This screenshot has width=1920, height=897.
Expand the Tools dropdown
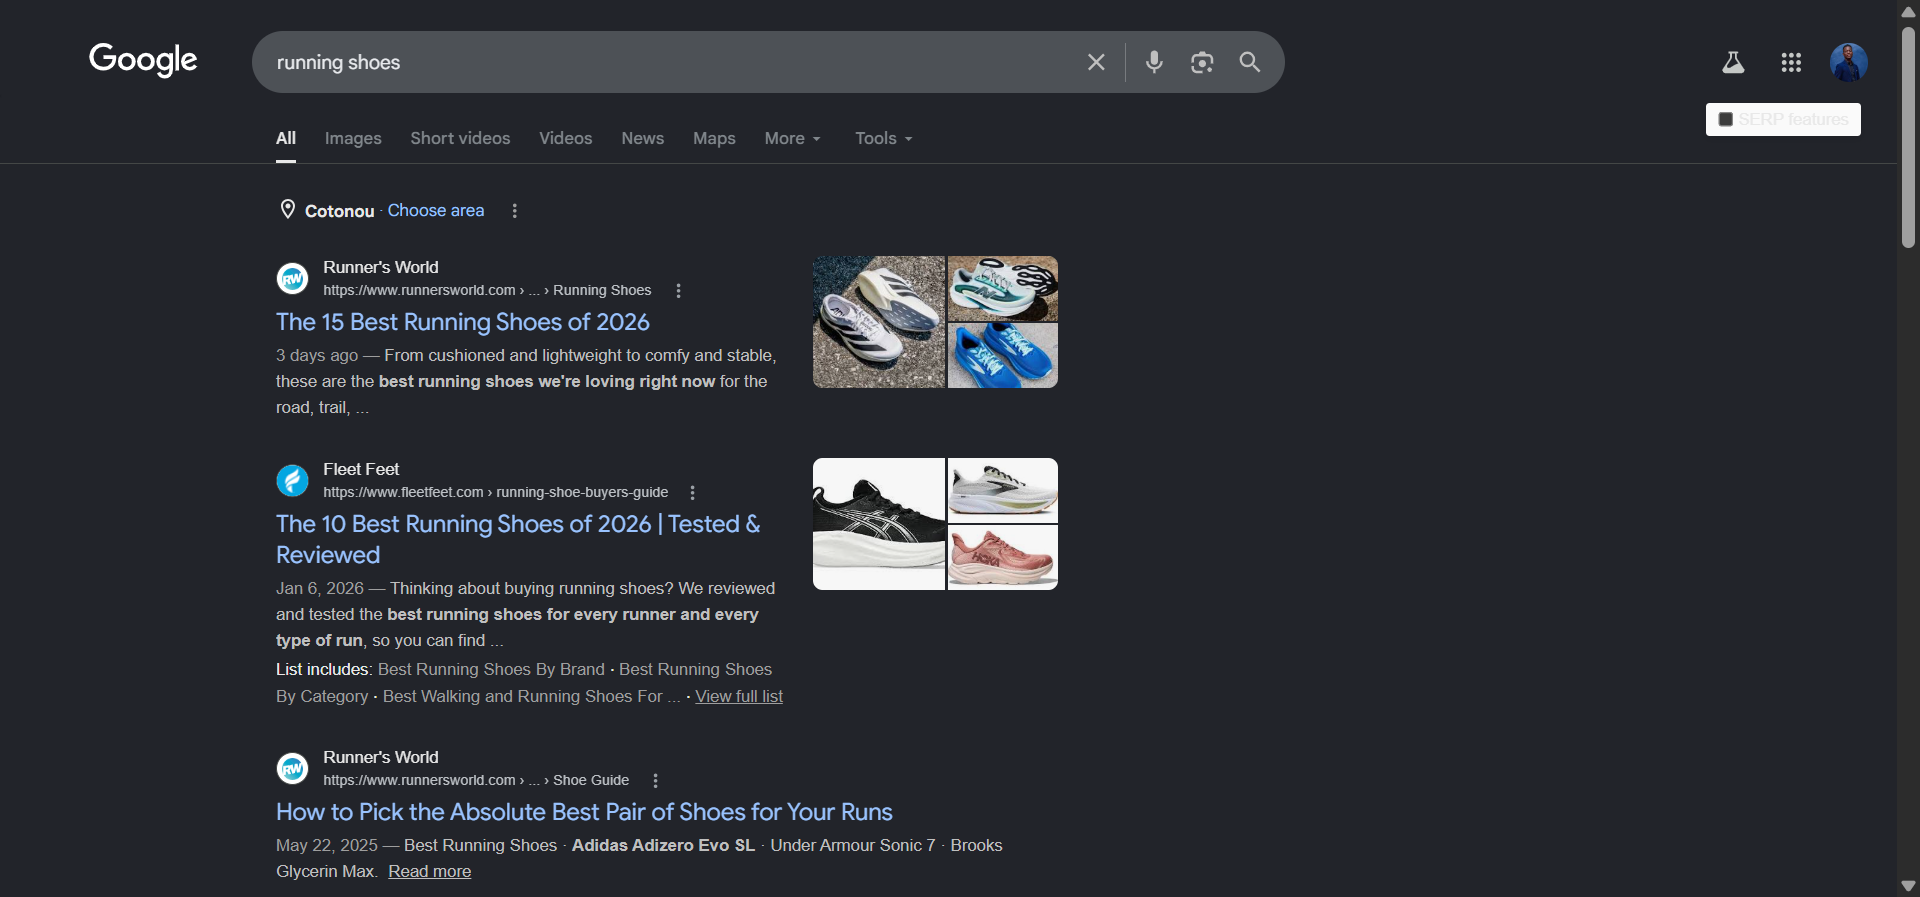click(x=883, y=138)
